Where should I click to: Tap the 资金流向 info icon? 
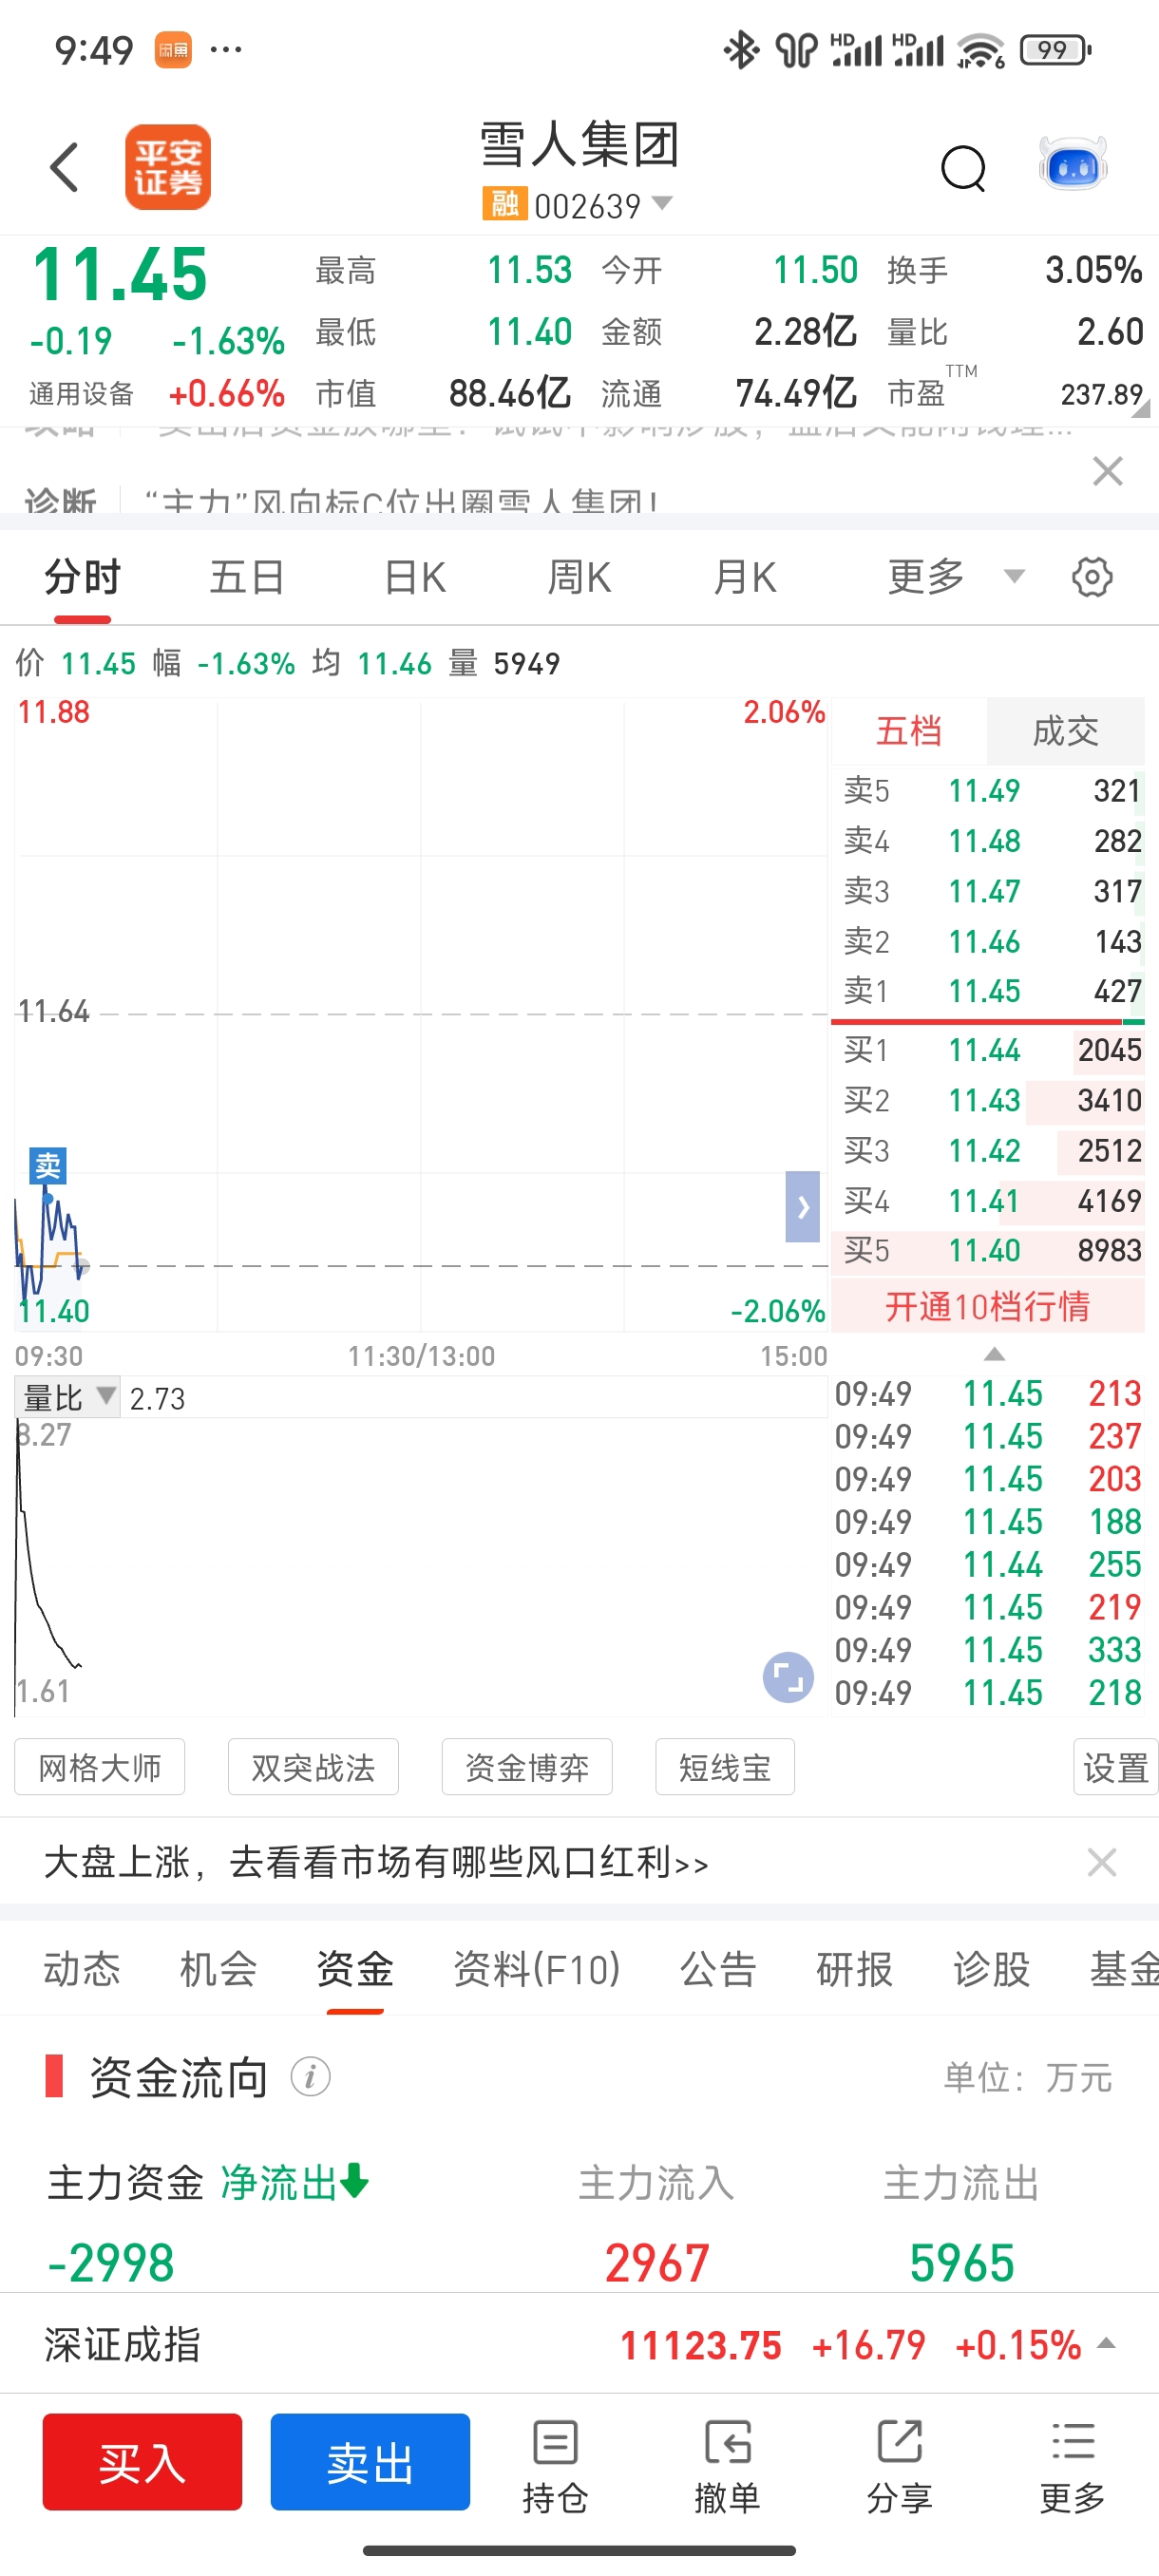pos(310,2076)
